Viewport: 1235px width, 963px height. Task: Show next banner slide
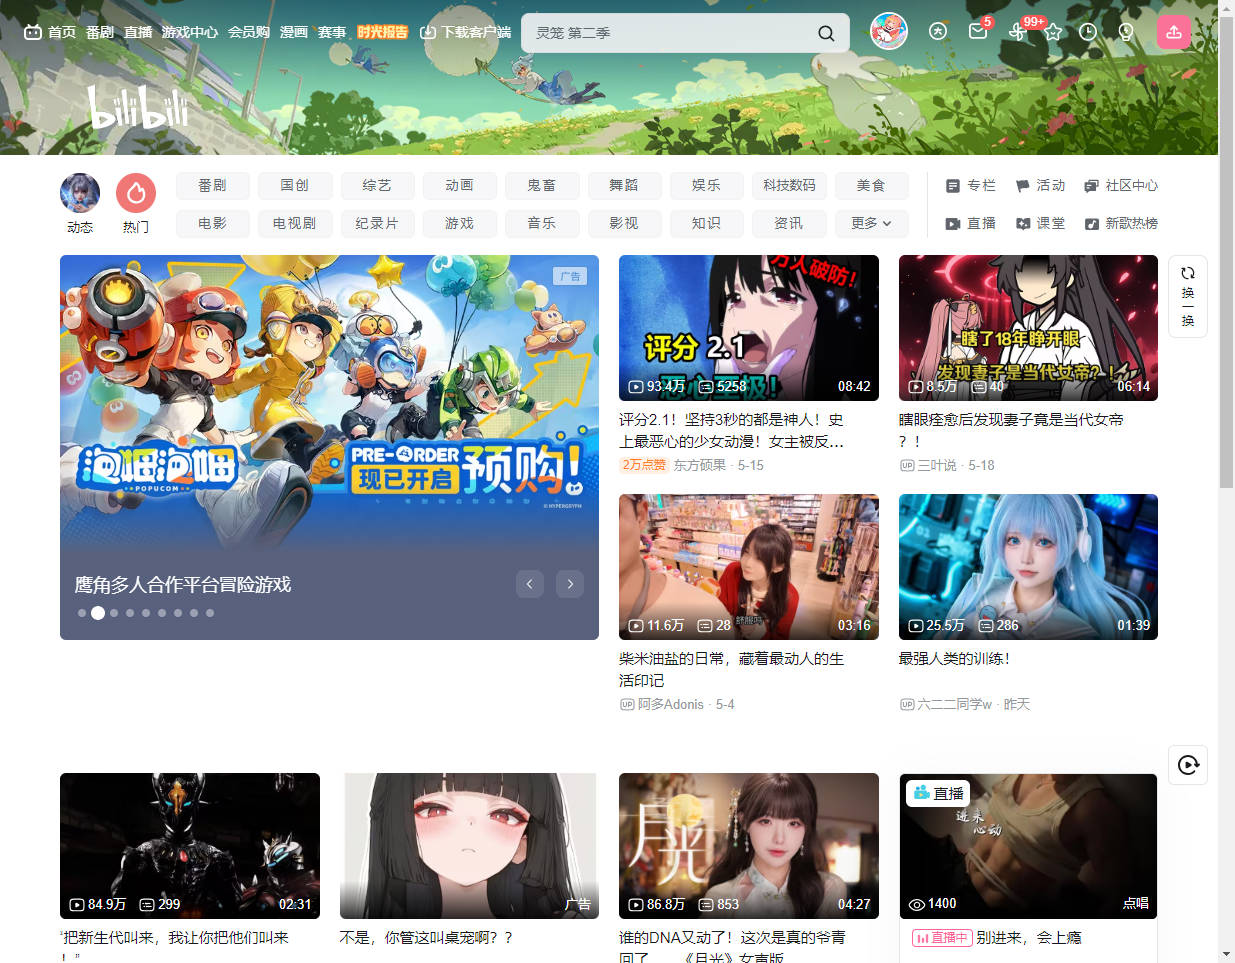tap(570, 584)
